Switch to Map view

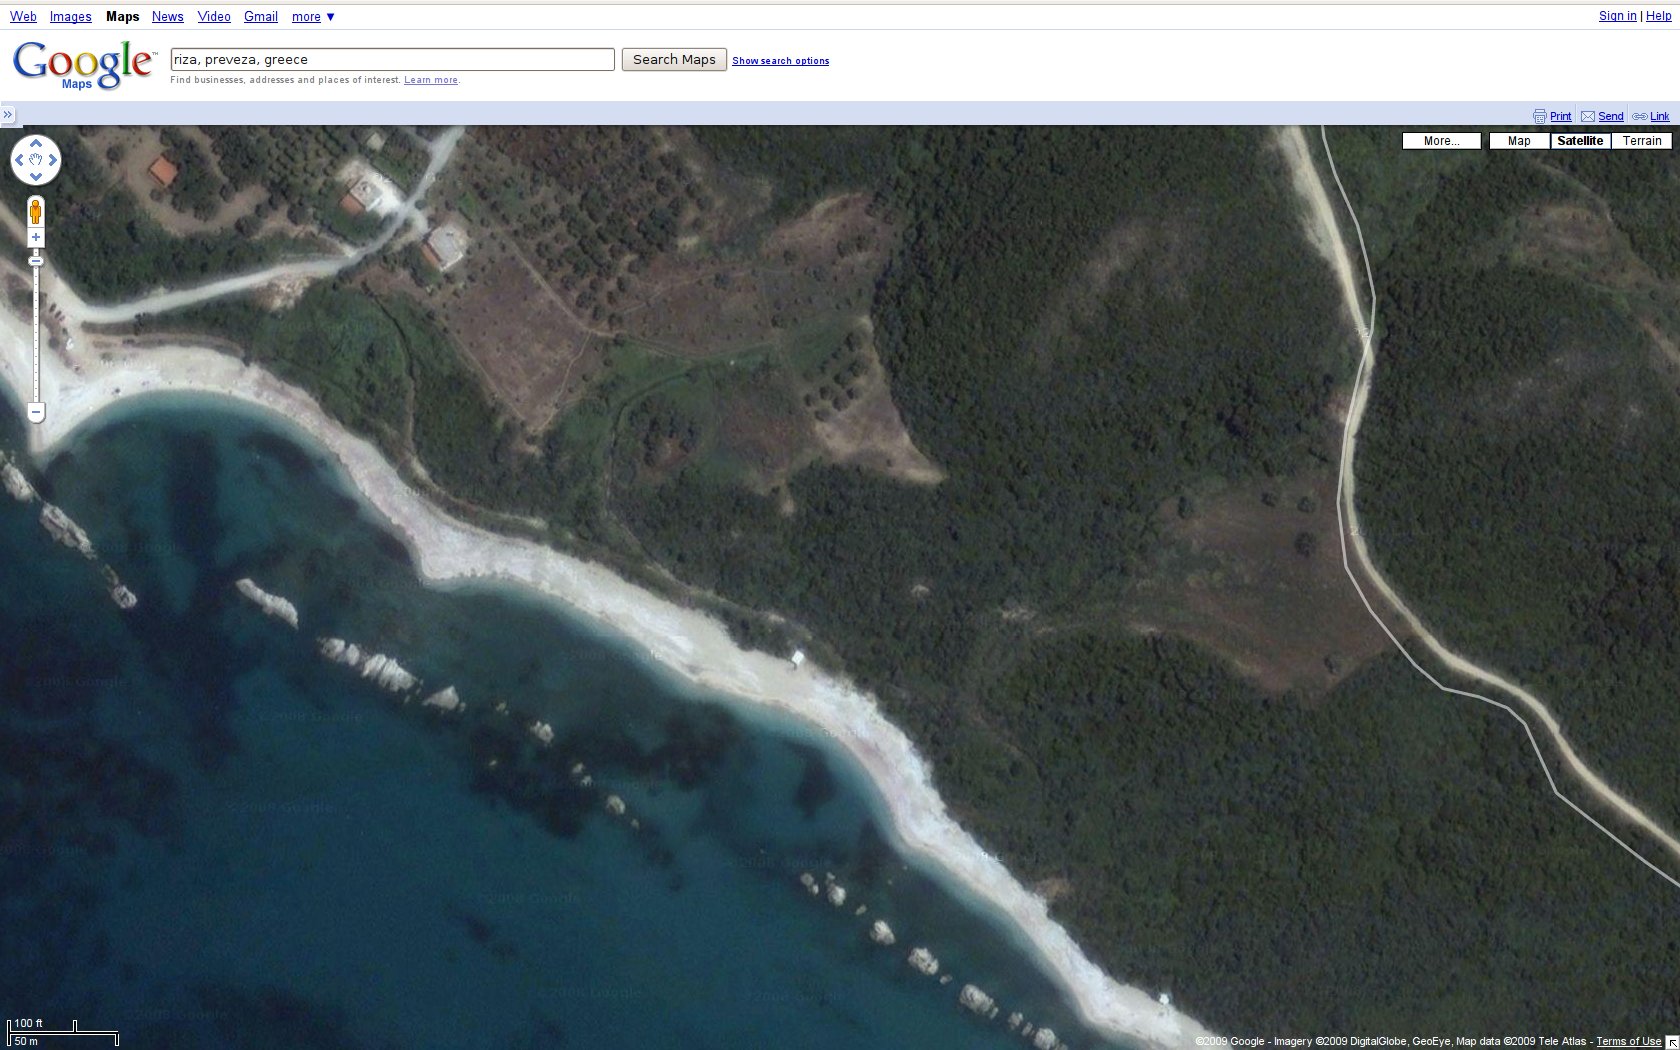1518,141
